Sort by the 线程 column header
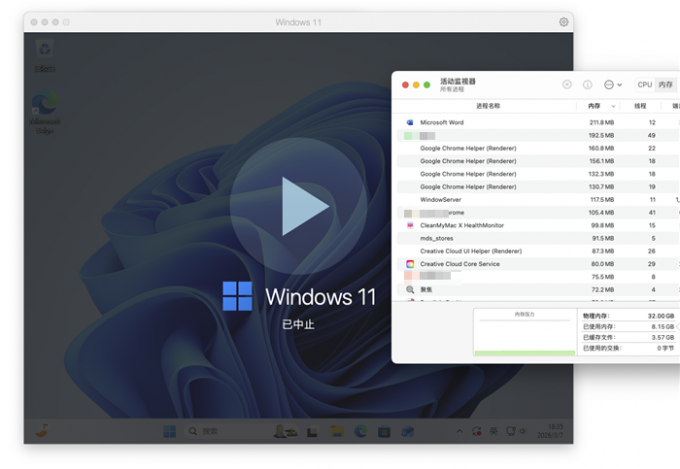The width and height of the screenshot is (680, 469). pyautogui.click(x=640, y=106)
